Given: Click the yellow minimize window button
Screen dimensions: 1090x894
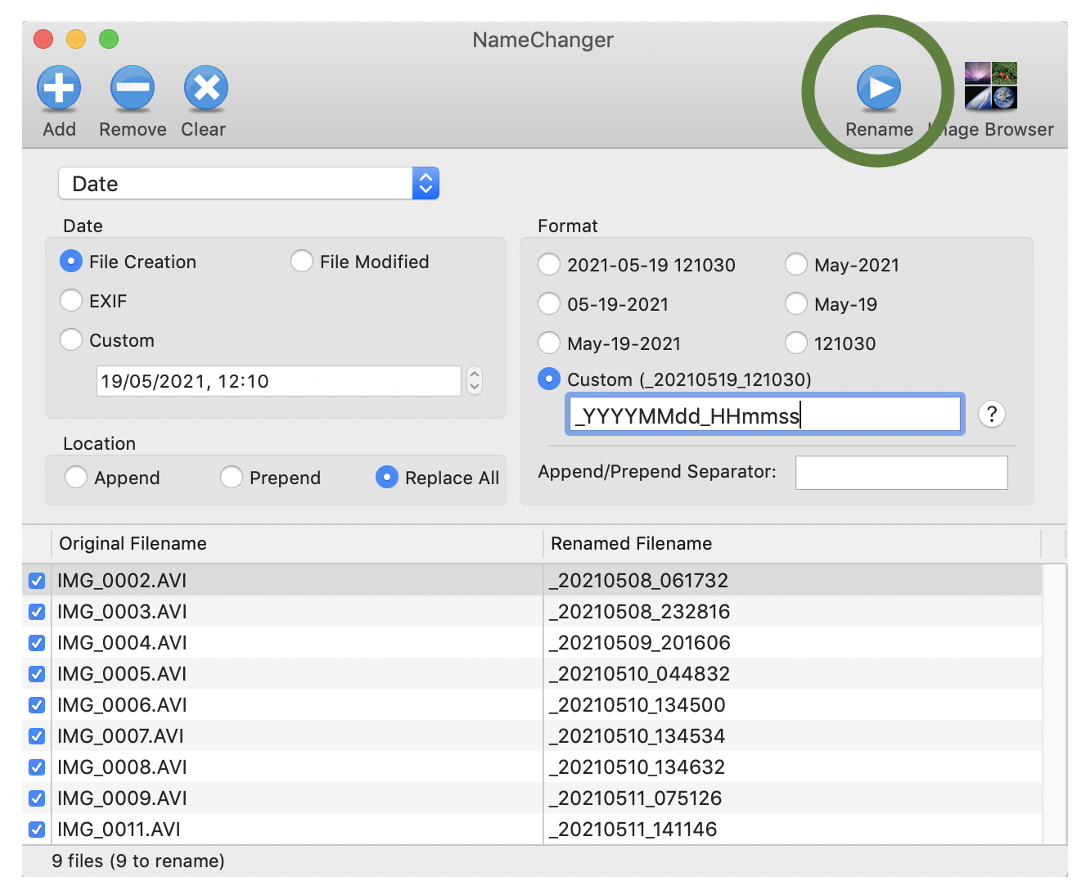Looking at the screenshot, I should [x=76, y=39].
